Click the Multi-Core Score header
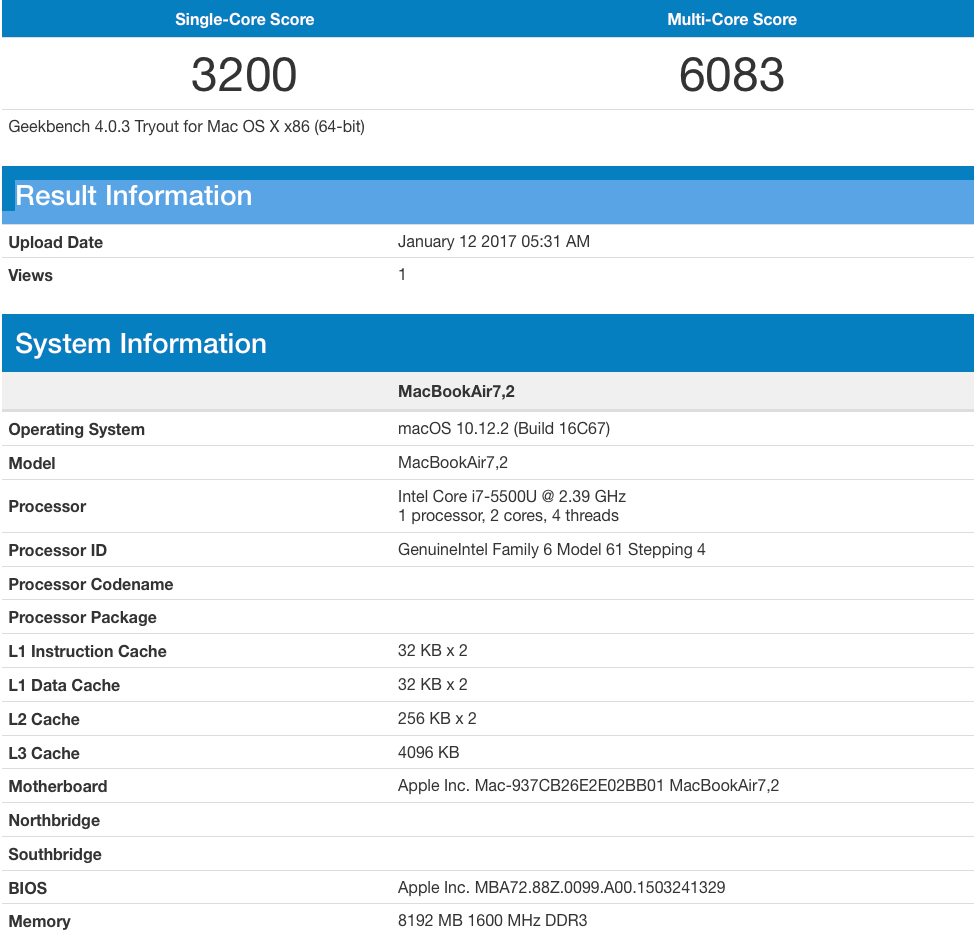This screenshot has width=974, height=950. [x=731, y=19]
